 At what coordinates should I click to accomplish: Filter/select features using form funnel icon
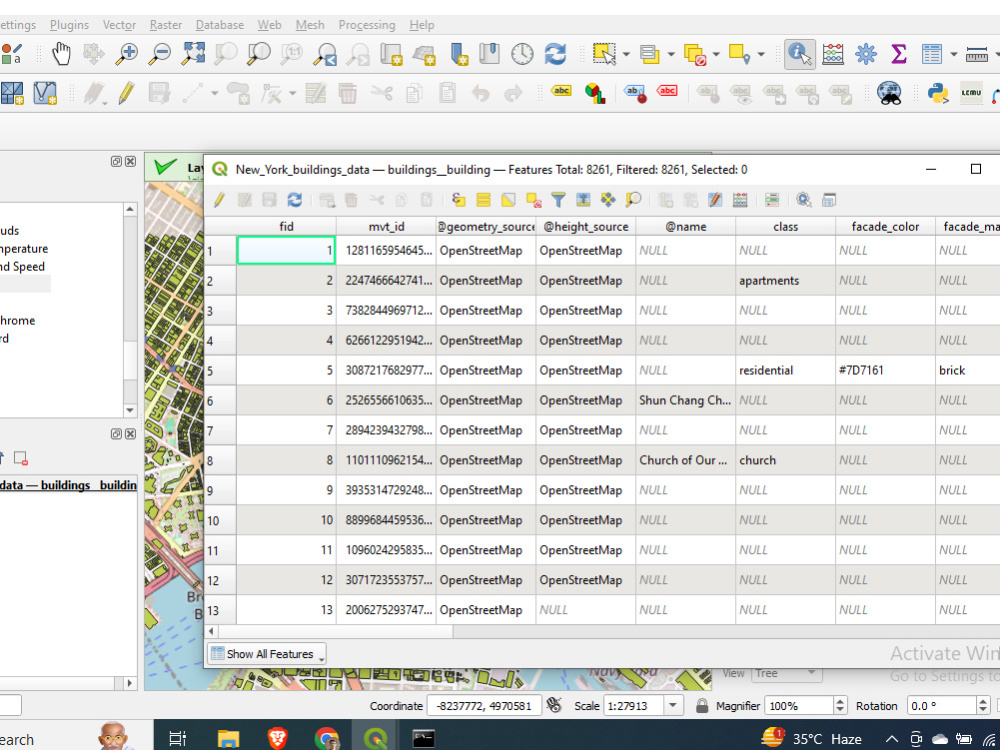click(559, 200)
